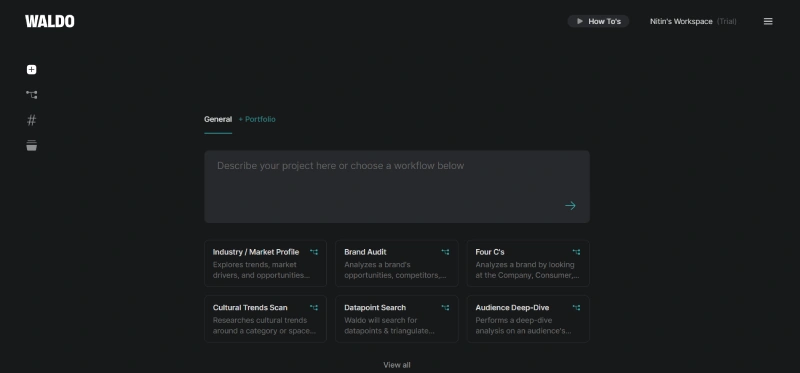This screenshot has height=373, width=800.
Task: Click Nitin's Workspace name
Action: pyautogui.click(x=681, y=21)
